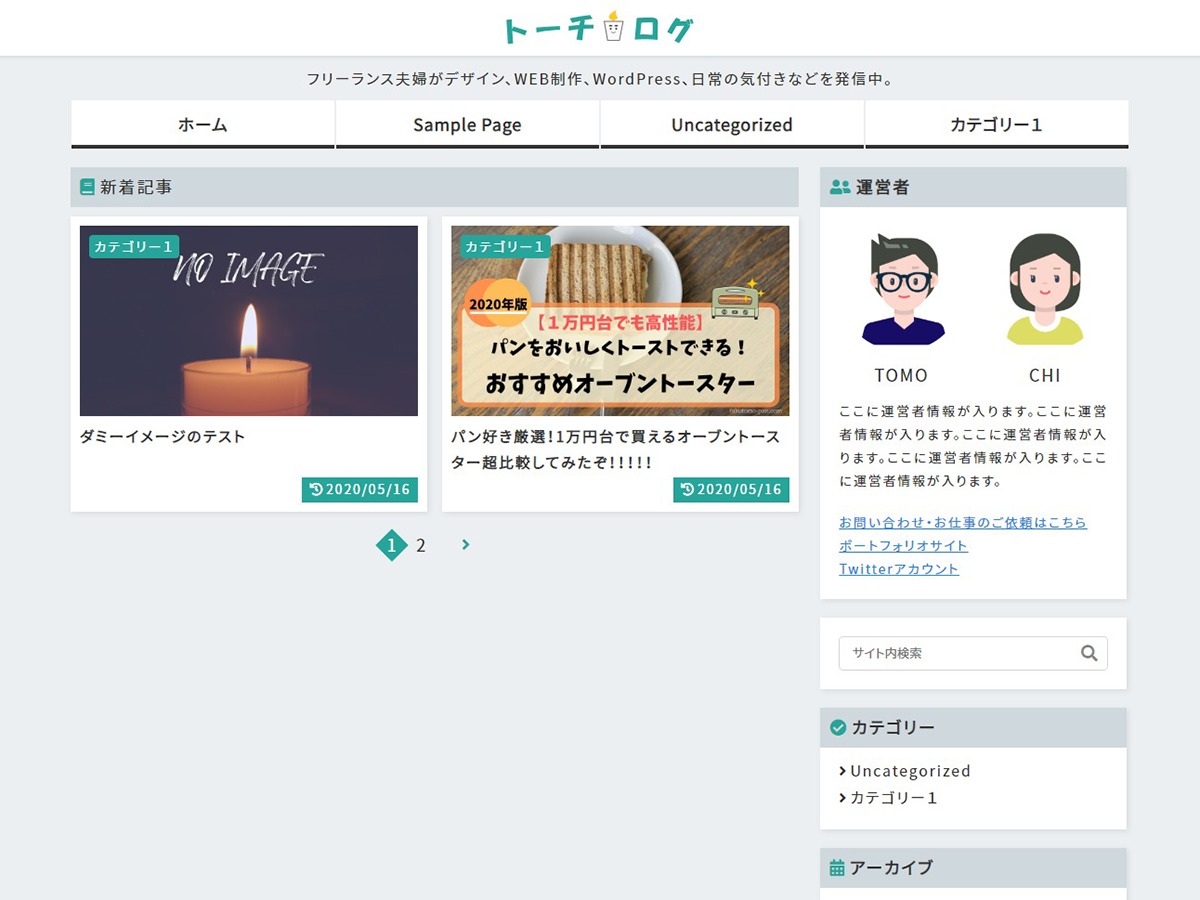The width and height of the screenshot is (1200, 900).
Task: Open the oven toaster article thumbnail
Action: 620,320
